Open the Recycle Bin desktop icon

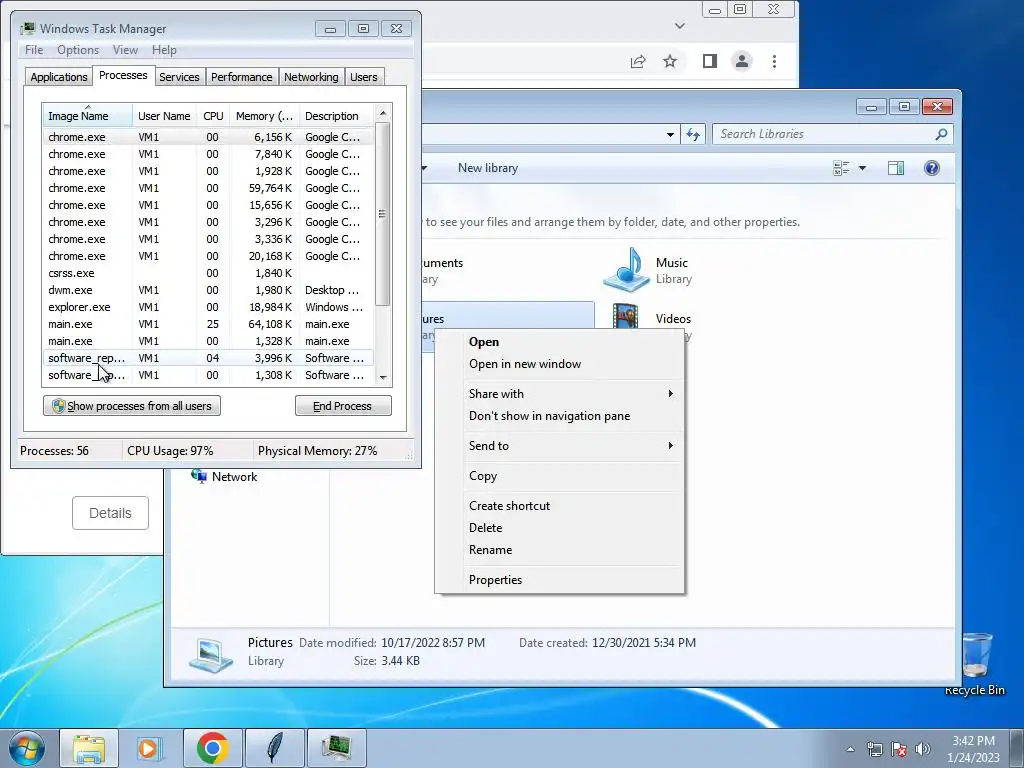[975, 664]
